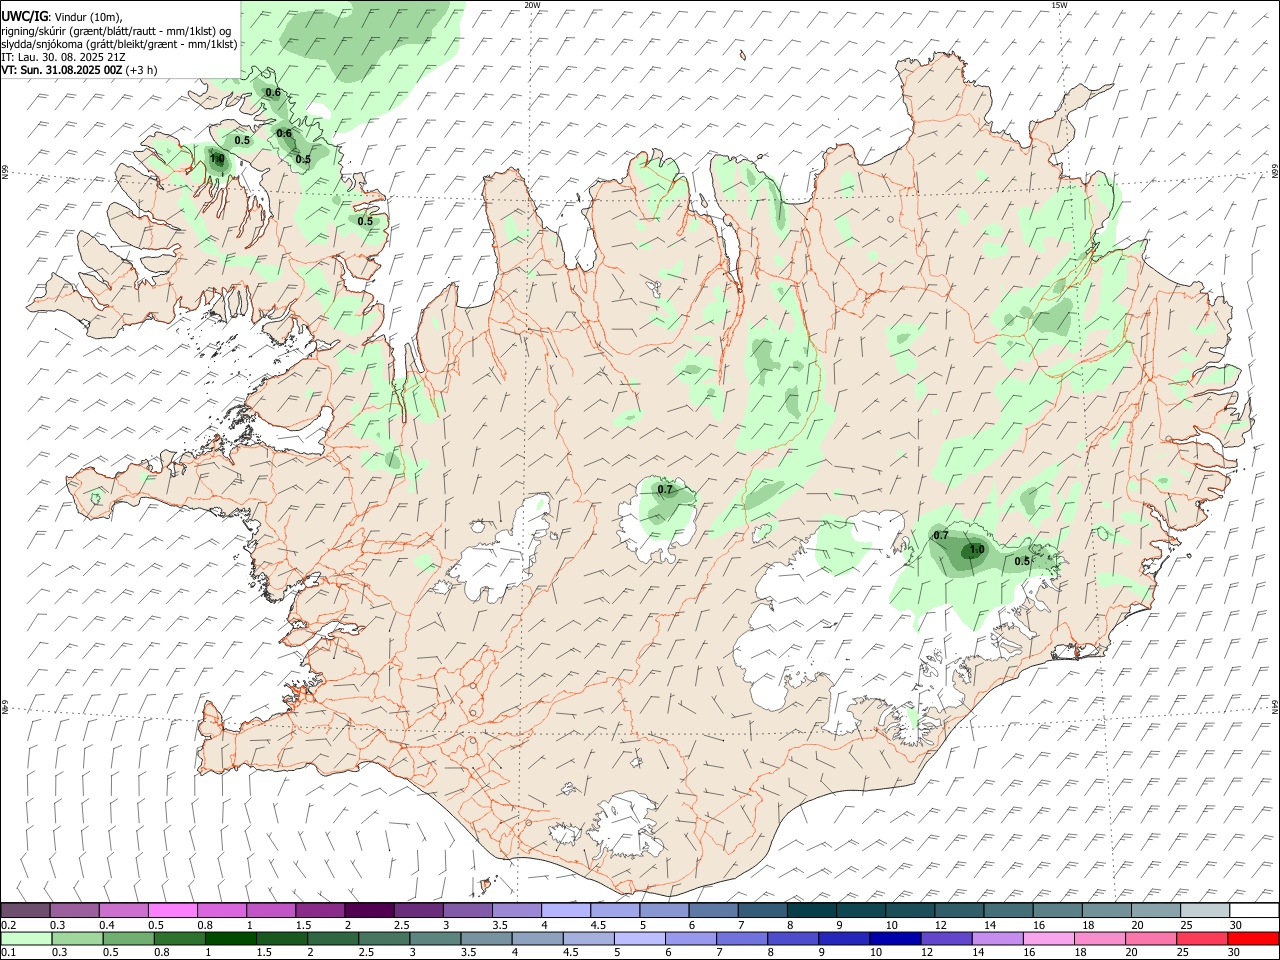Pick the white swatch after 30
This screenshot has width=1280, height=960.
[1254, 910]
